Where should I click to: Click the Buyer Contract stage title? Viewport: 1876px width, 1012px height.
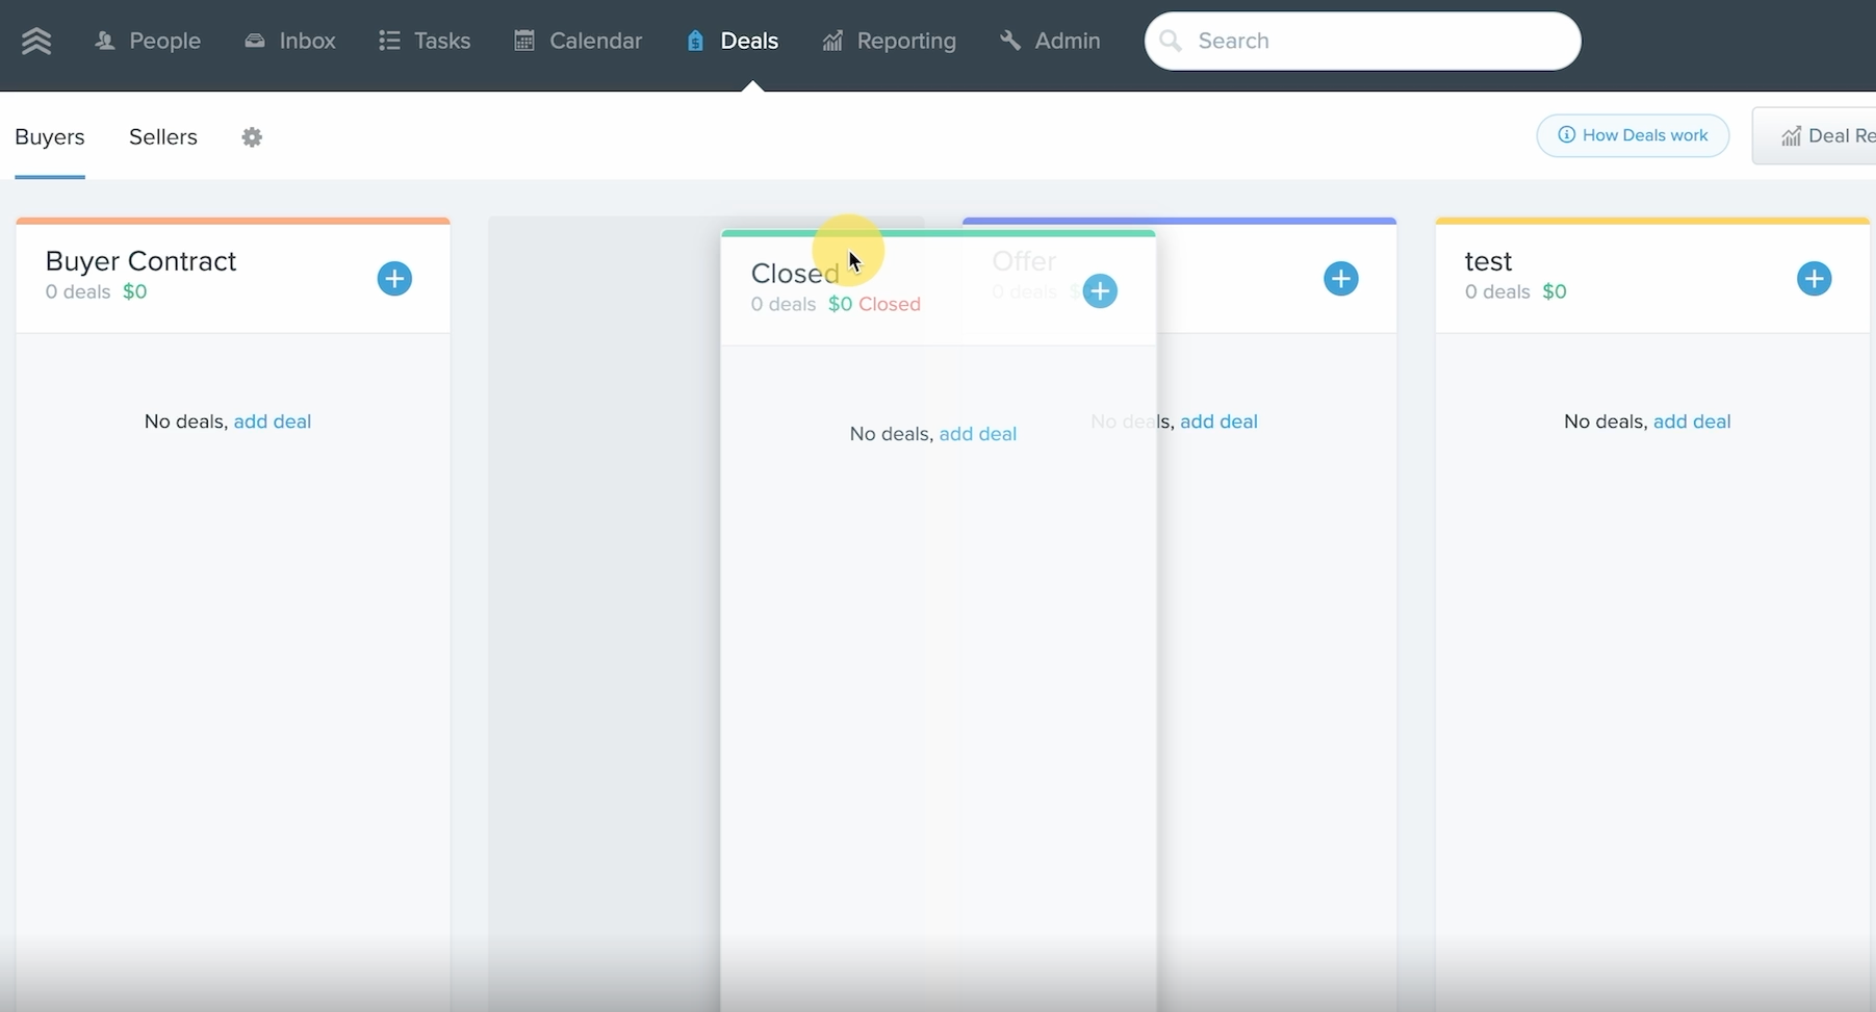(x=141, y=261)
